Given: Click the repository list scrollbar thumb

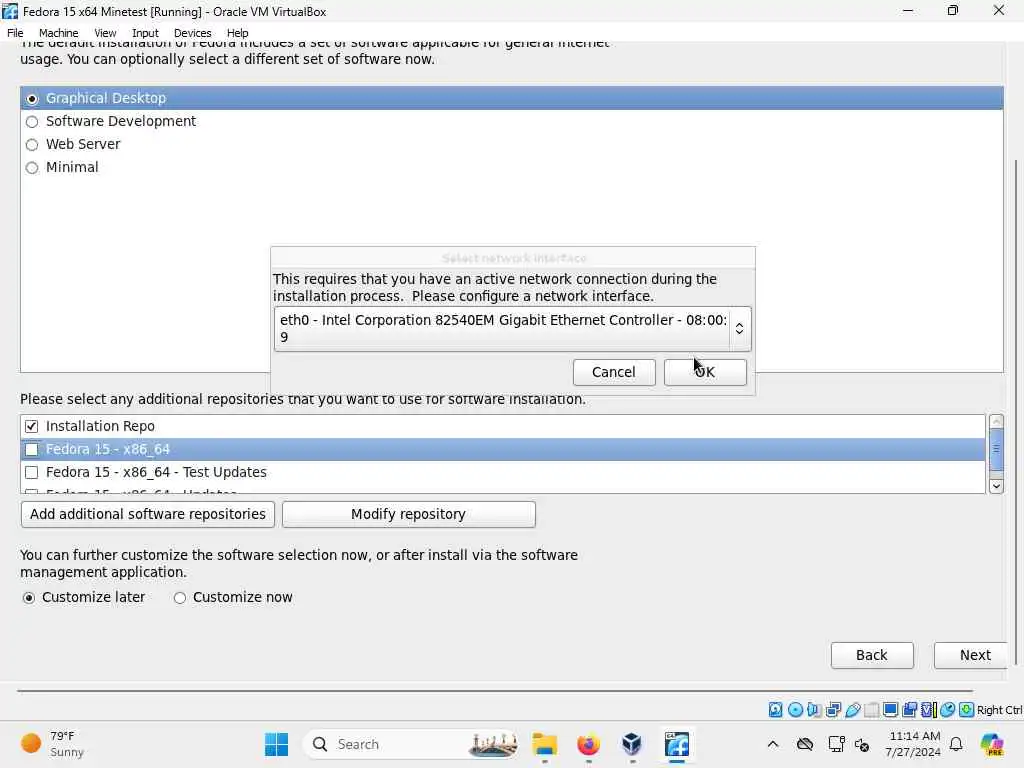Looking at the screenshot, I should tap(996, 449).
